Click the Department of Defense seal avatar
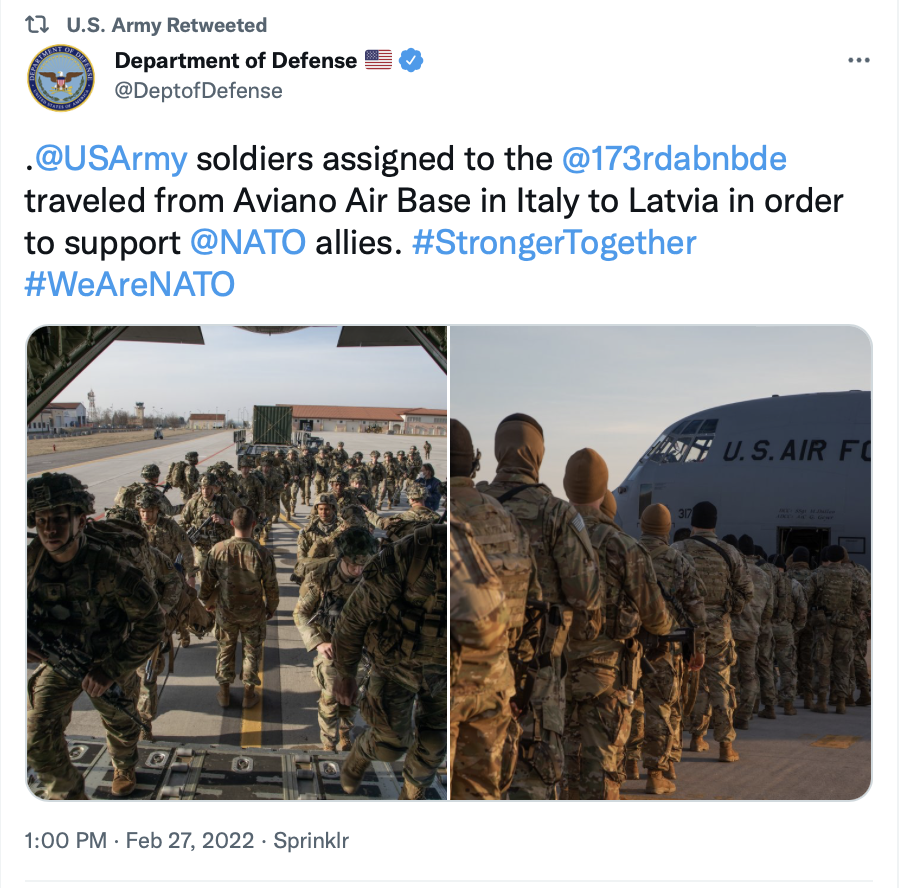Image resolution: width=900 pixels, height=888 pixels. (61, 78)
